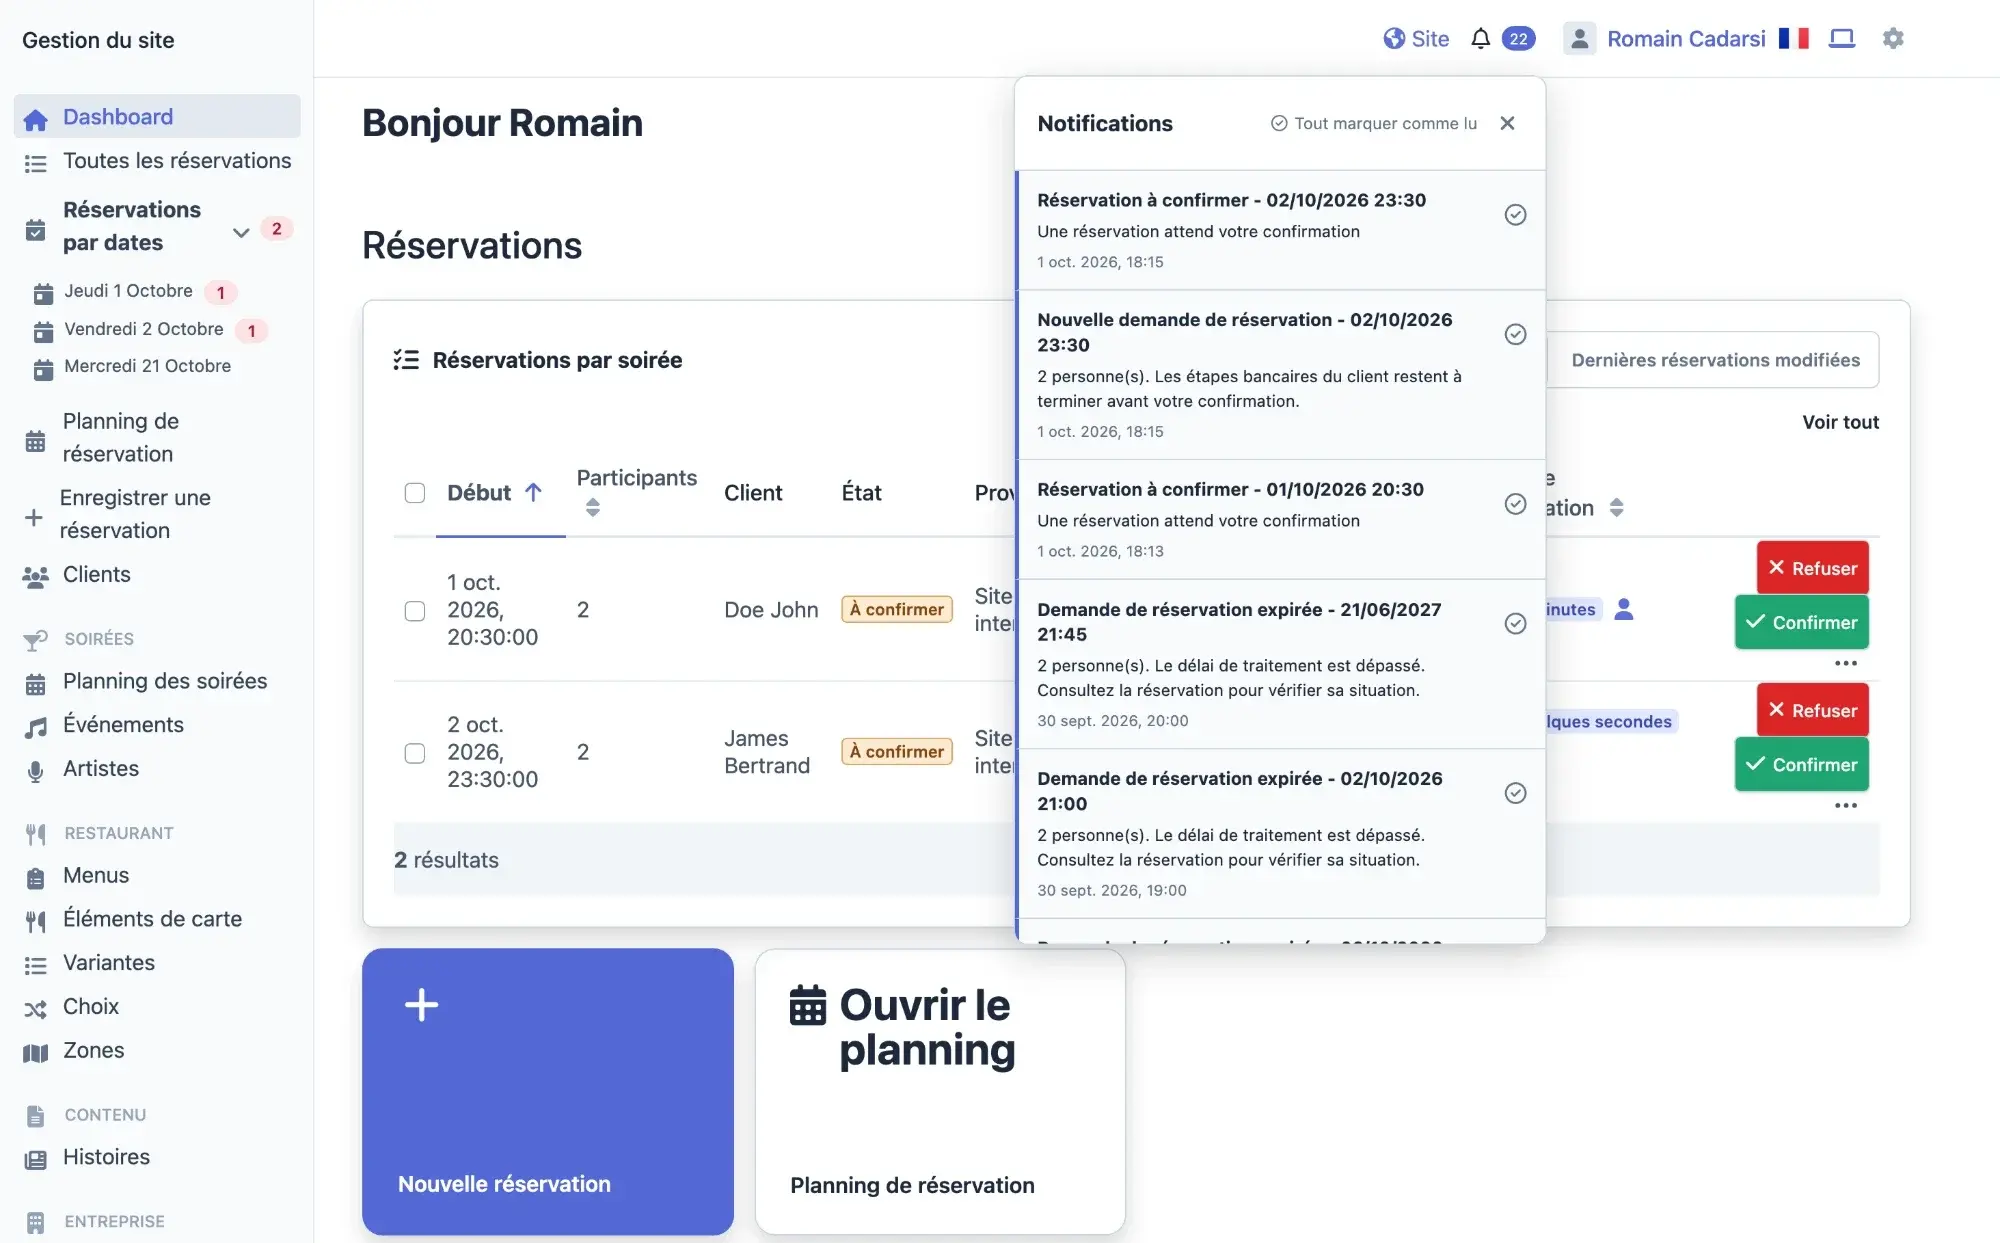This screenshot has width=2000, height=1243.
Task: Refuse the Doe John reservation
Action: tap(1812, 568)
